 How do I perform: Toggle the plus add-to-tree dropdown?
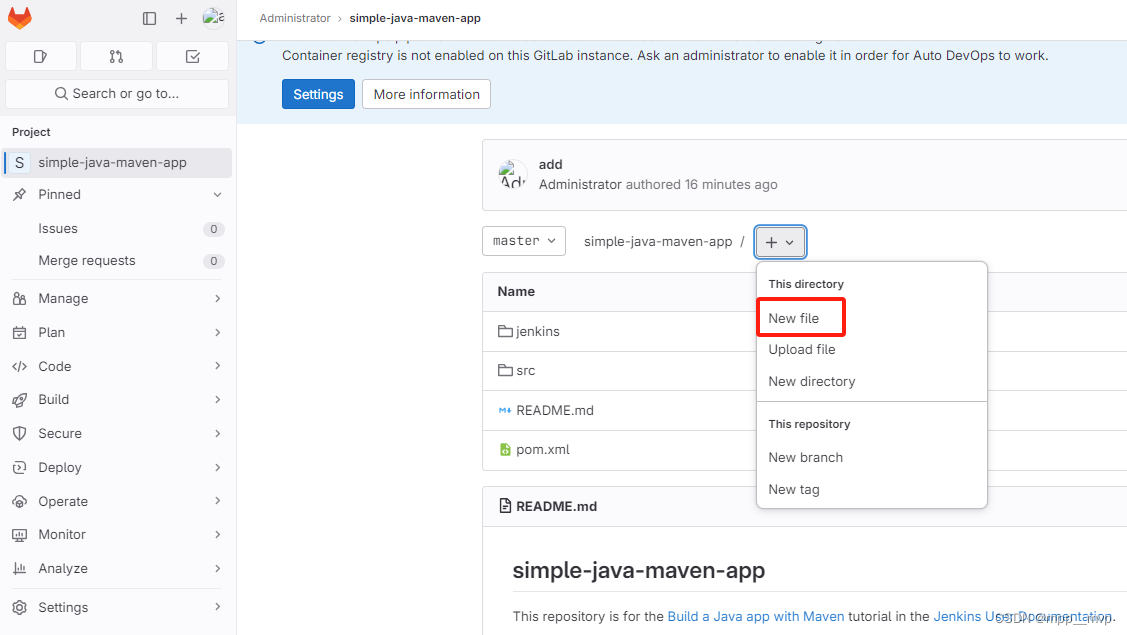coord(780,242)
